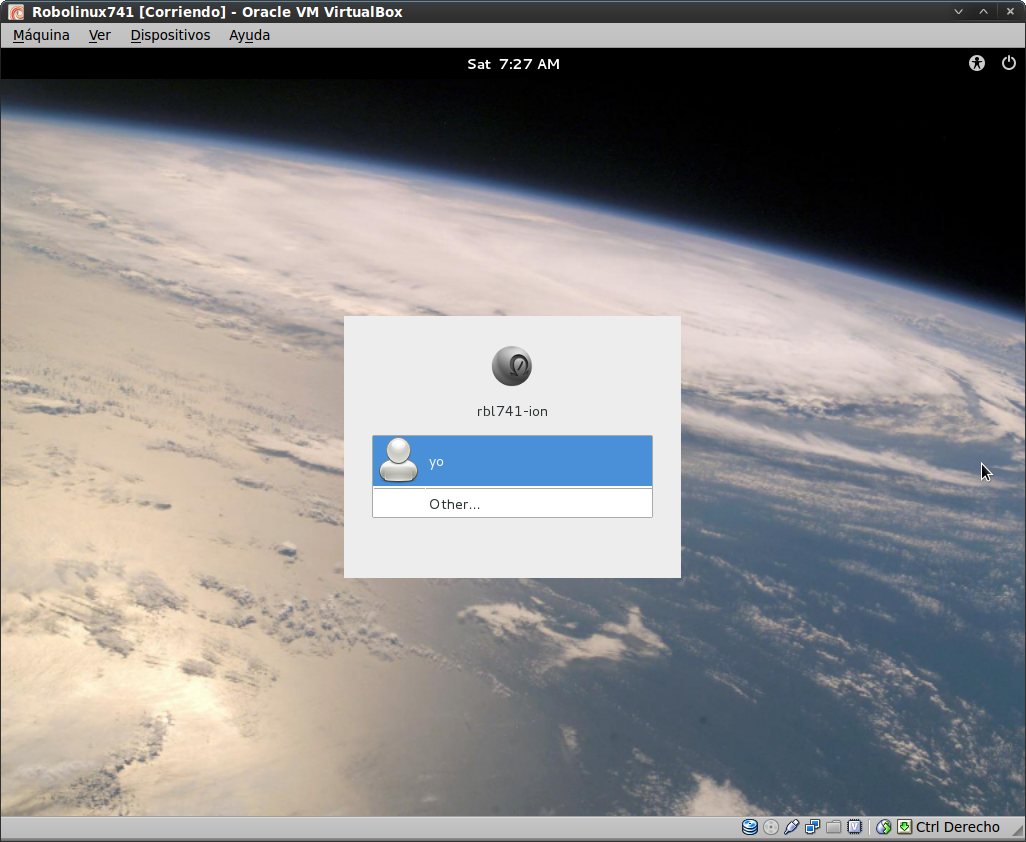The image size is (1026, 842).
Task: Open the power menu in top panel
Action: (x=1008, y=63)
